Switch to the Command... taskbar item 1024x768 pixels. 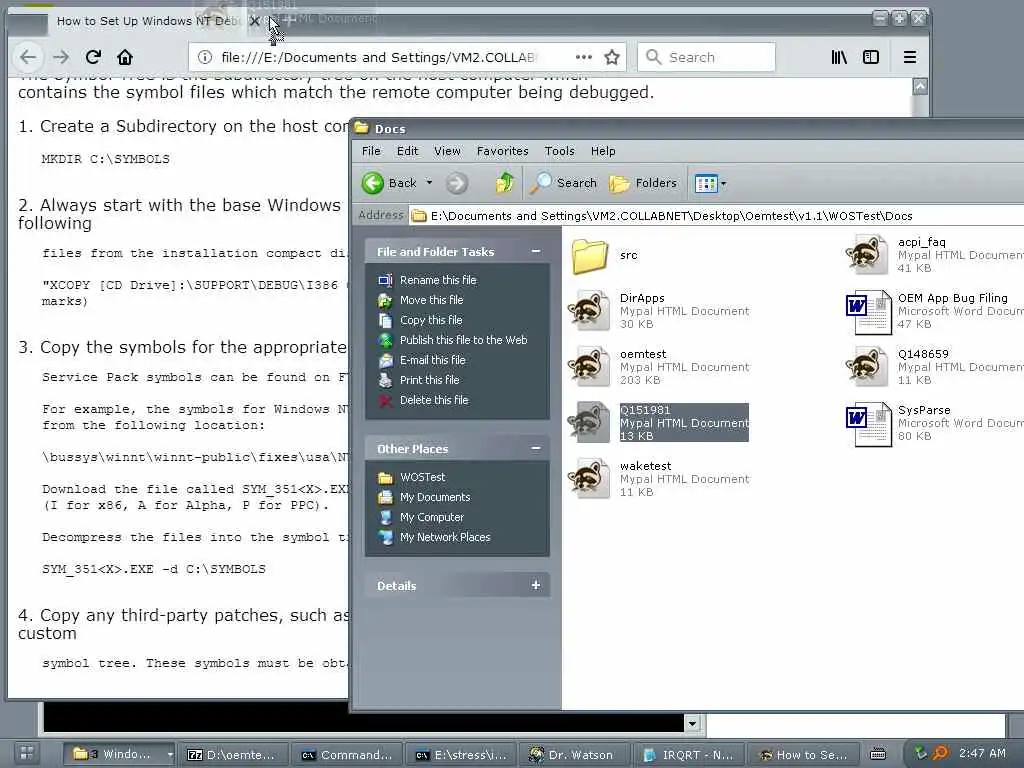coord(346,755)
